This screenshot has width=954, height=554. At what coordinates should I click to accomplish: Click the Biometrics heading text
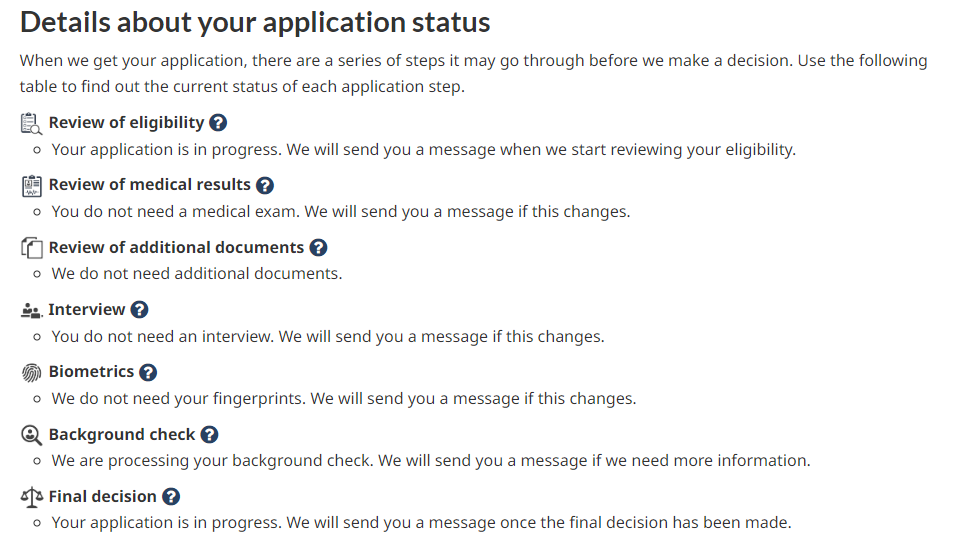click(91, 372)
